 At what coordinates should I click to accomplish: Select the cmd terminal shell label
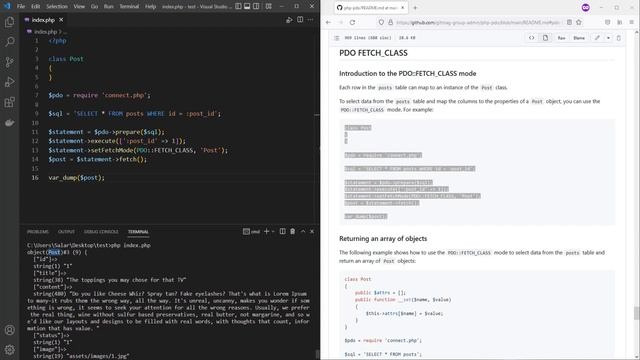click(251, 231)
